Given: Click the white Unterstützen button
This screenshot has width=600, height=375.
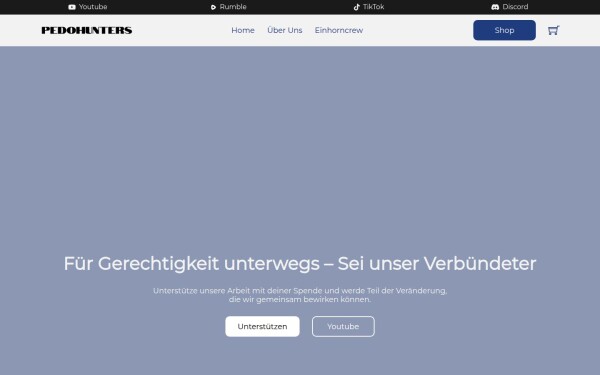Looking at the screenshot, I should 262,326.
